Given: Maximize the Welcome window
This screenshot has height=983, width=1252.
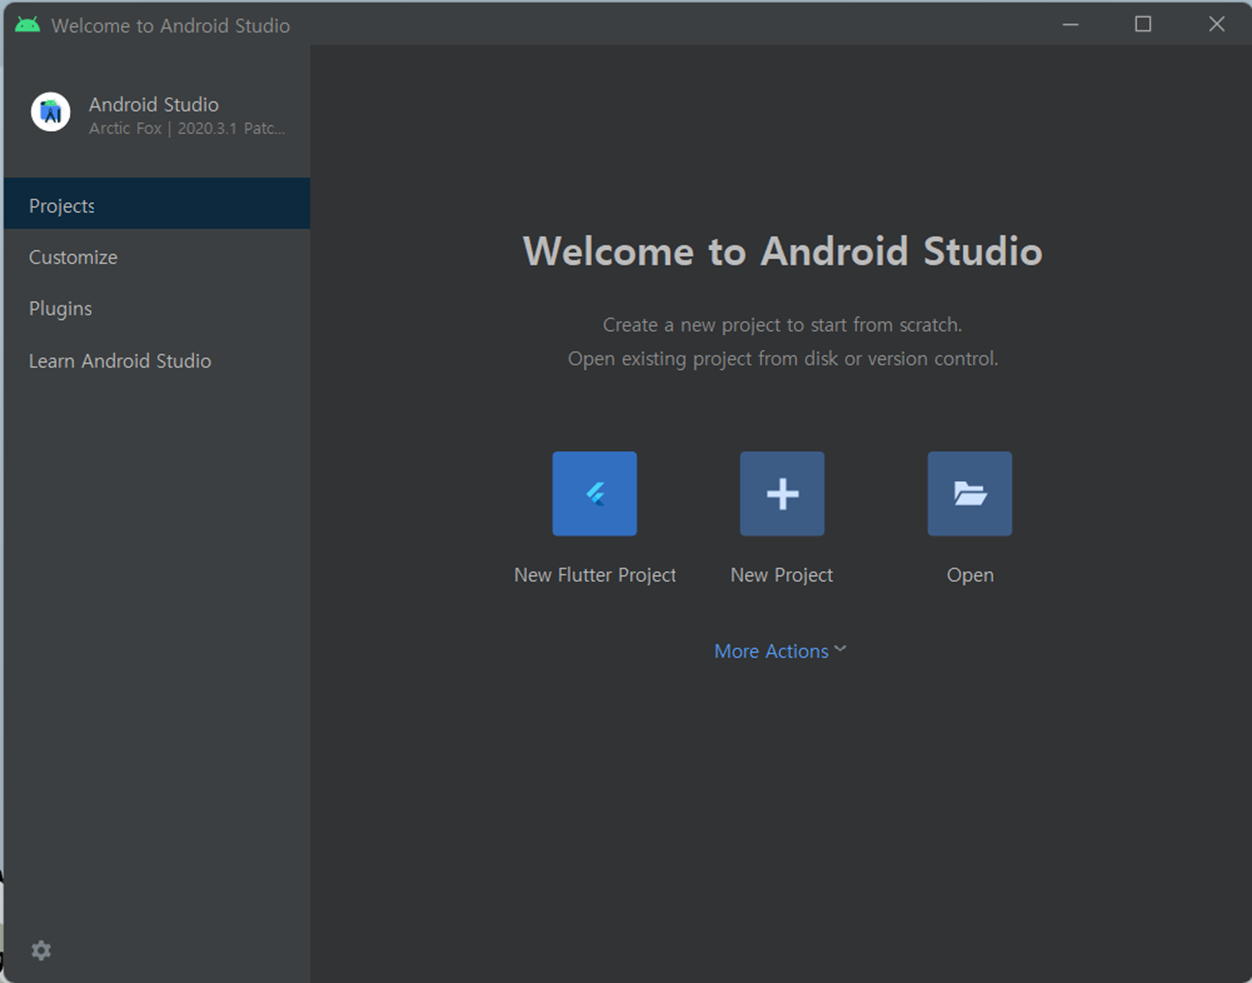Looking at the screenshot, I should 1143,24.
